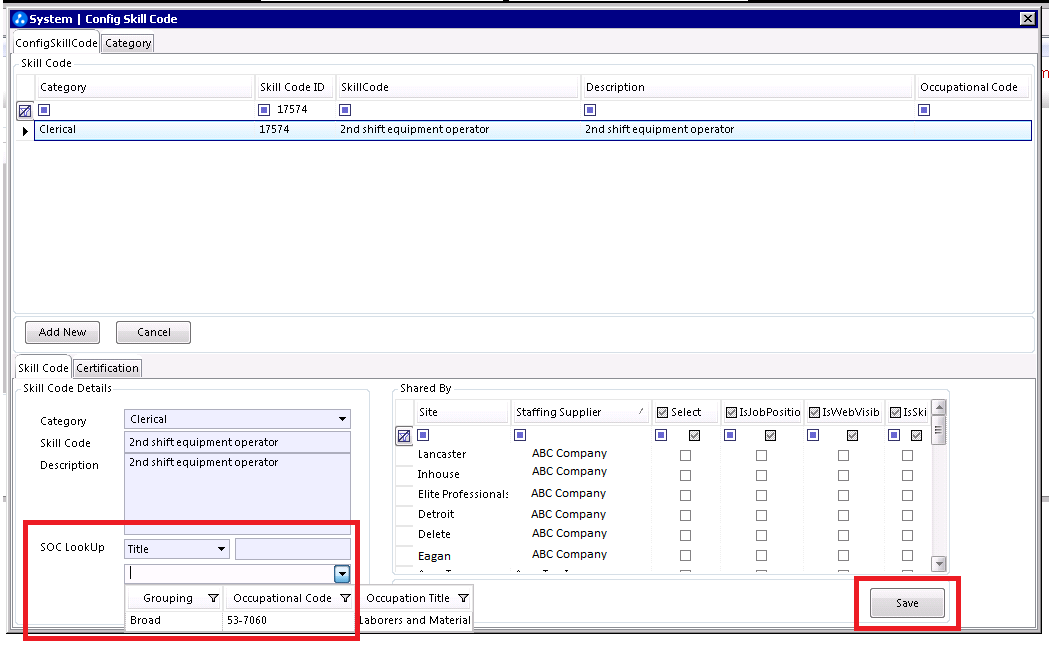Sort by Staffing Supplier column header
The width and height of the screenshot is (1049, 651).
click(x=581, y=412)
